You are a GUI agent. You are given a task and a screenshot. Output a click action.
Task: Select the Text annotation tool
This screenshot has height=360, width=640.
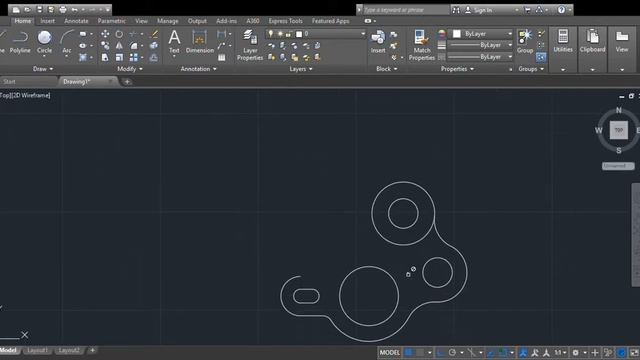pyautogui.click(x=174, y=42)
